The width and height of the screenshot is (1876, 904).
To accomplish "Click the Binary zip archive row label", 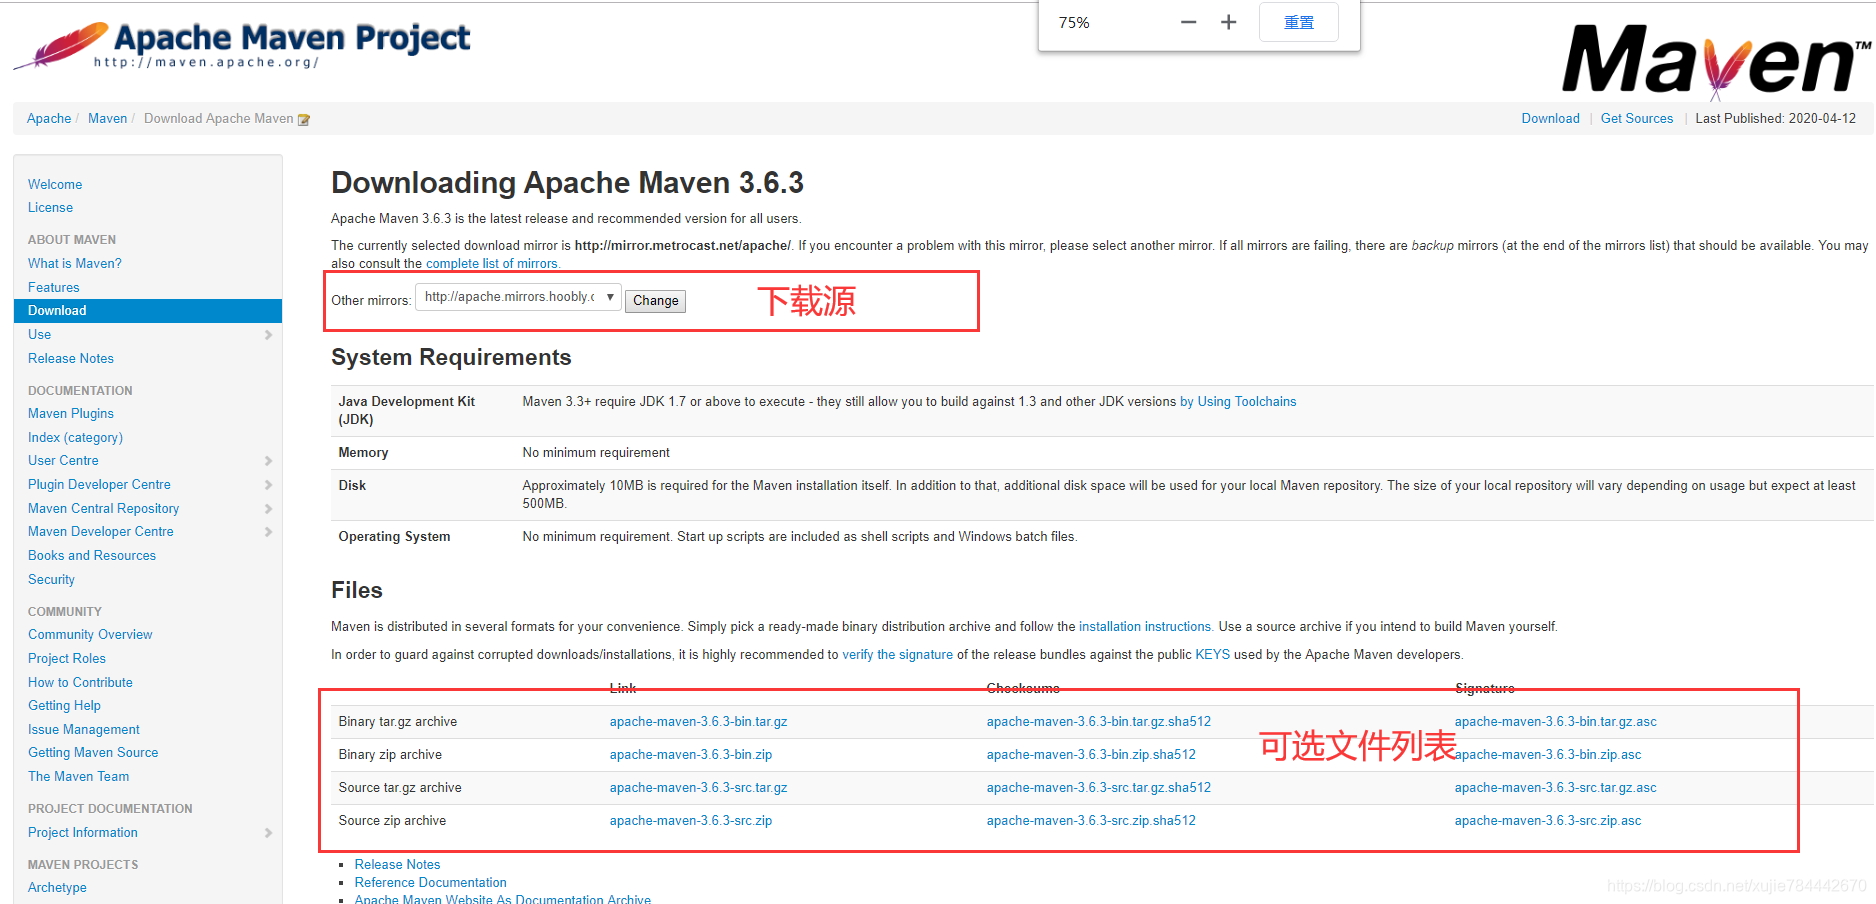I will pyautogui.click(x=390, y=755).
